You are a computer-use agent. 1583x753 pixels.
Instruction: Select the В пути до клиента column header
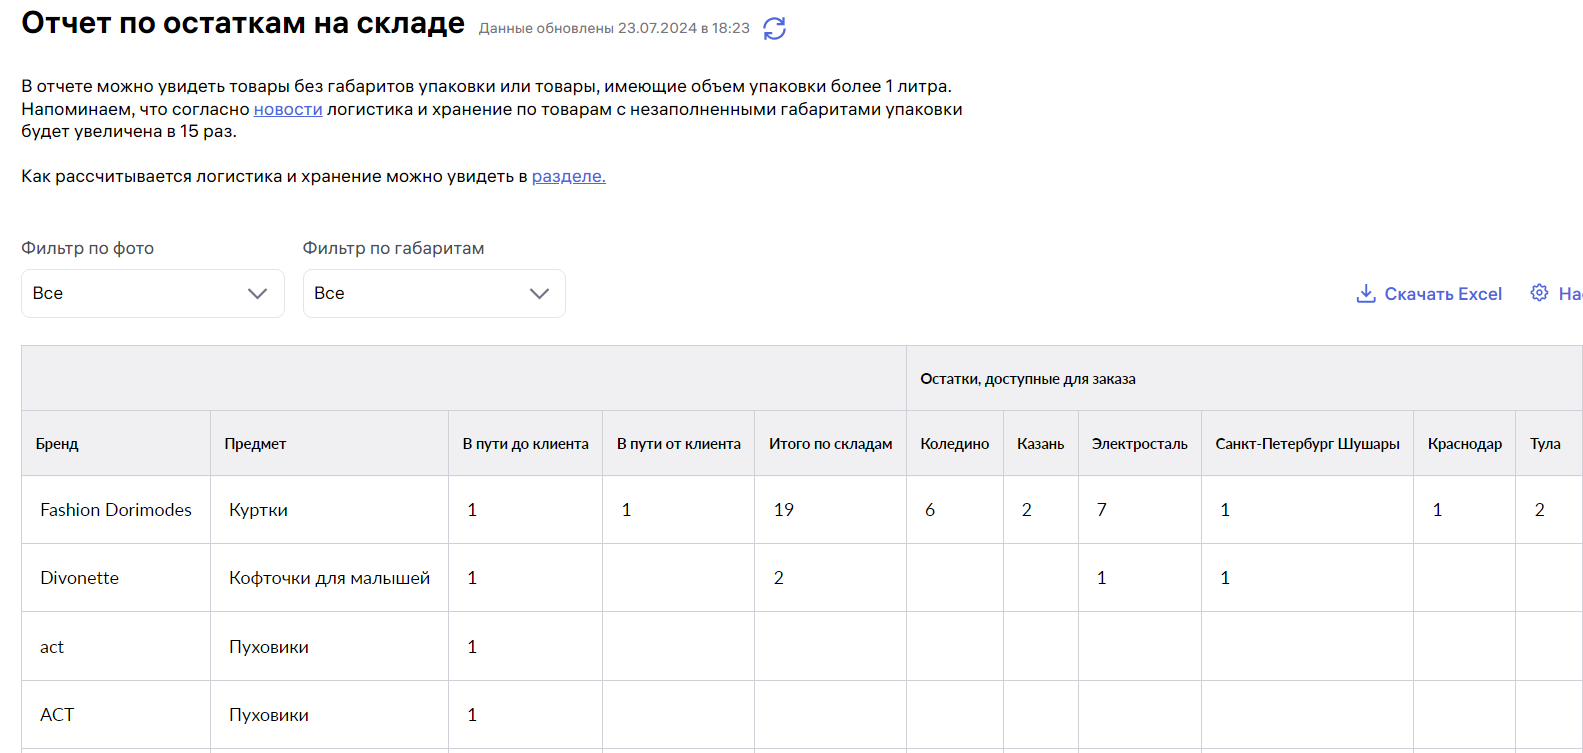tap(525, 444)
